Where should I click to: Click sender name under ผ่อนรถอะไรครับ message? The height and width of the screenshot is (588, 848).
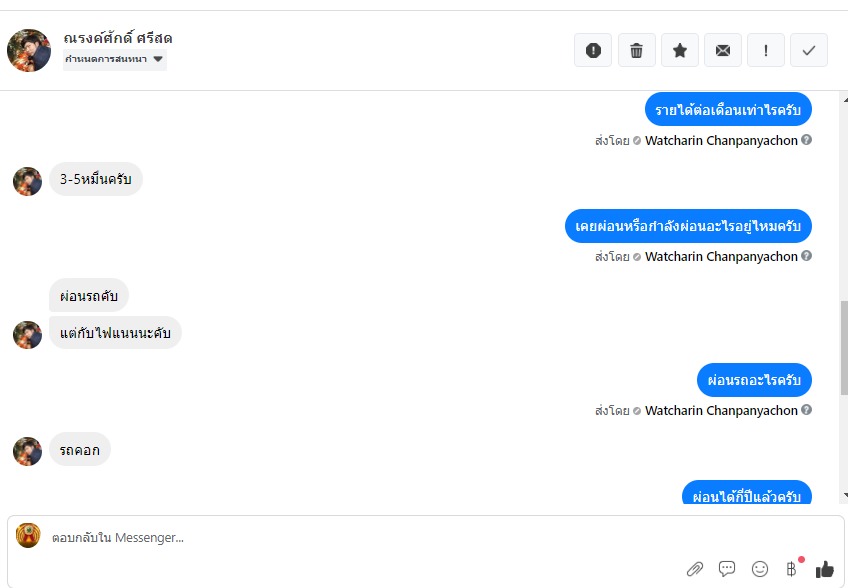click(721, 411)
